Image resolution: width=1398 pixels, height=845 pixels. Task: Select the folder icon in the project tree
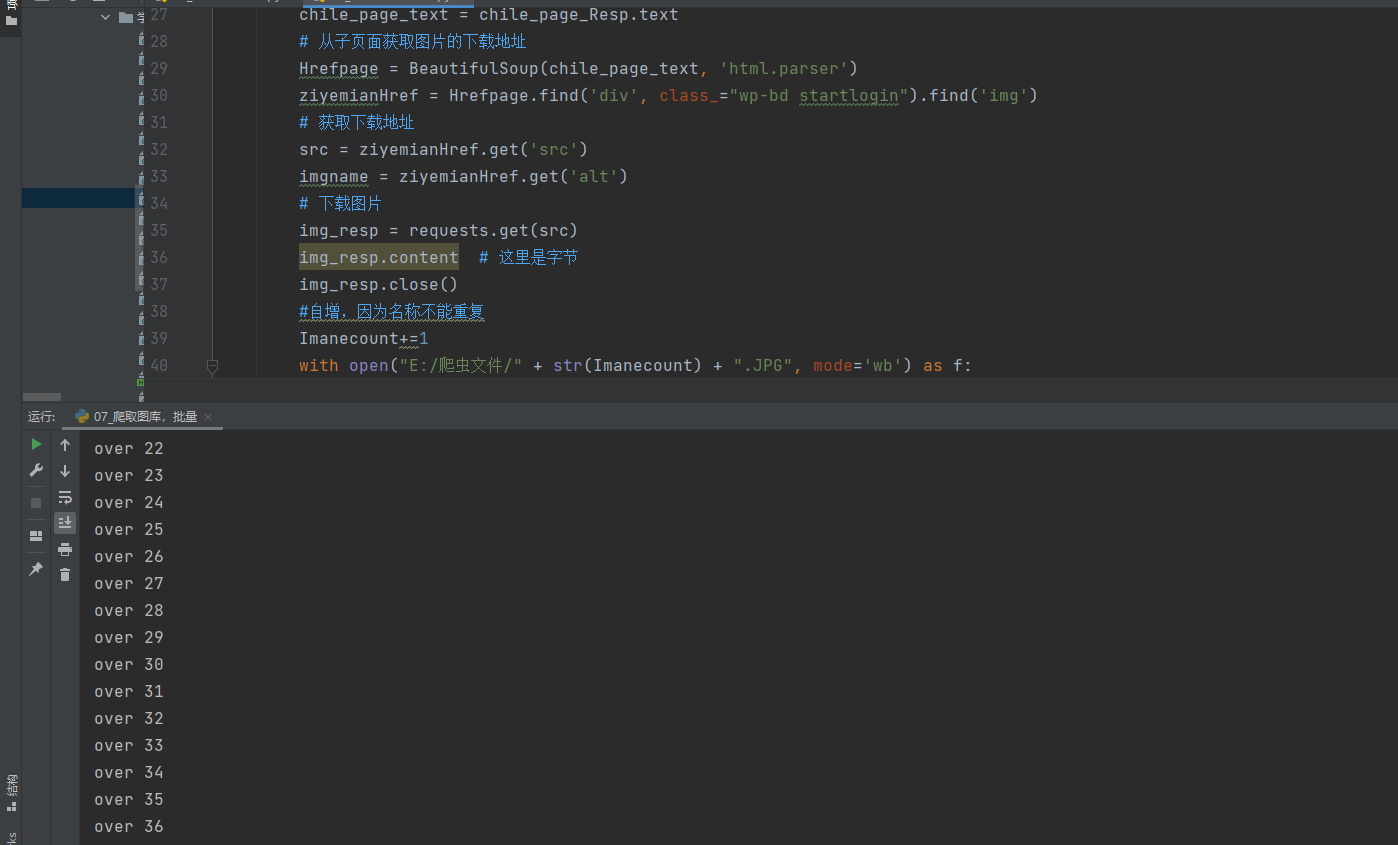coord(125,17)
